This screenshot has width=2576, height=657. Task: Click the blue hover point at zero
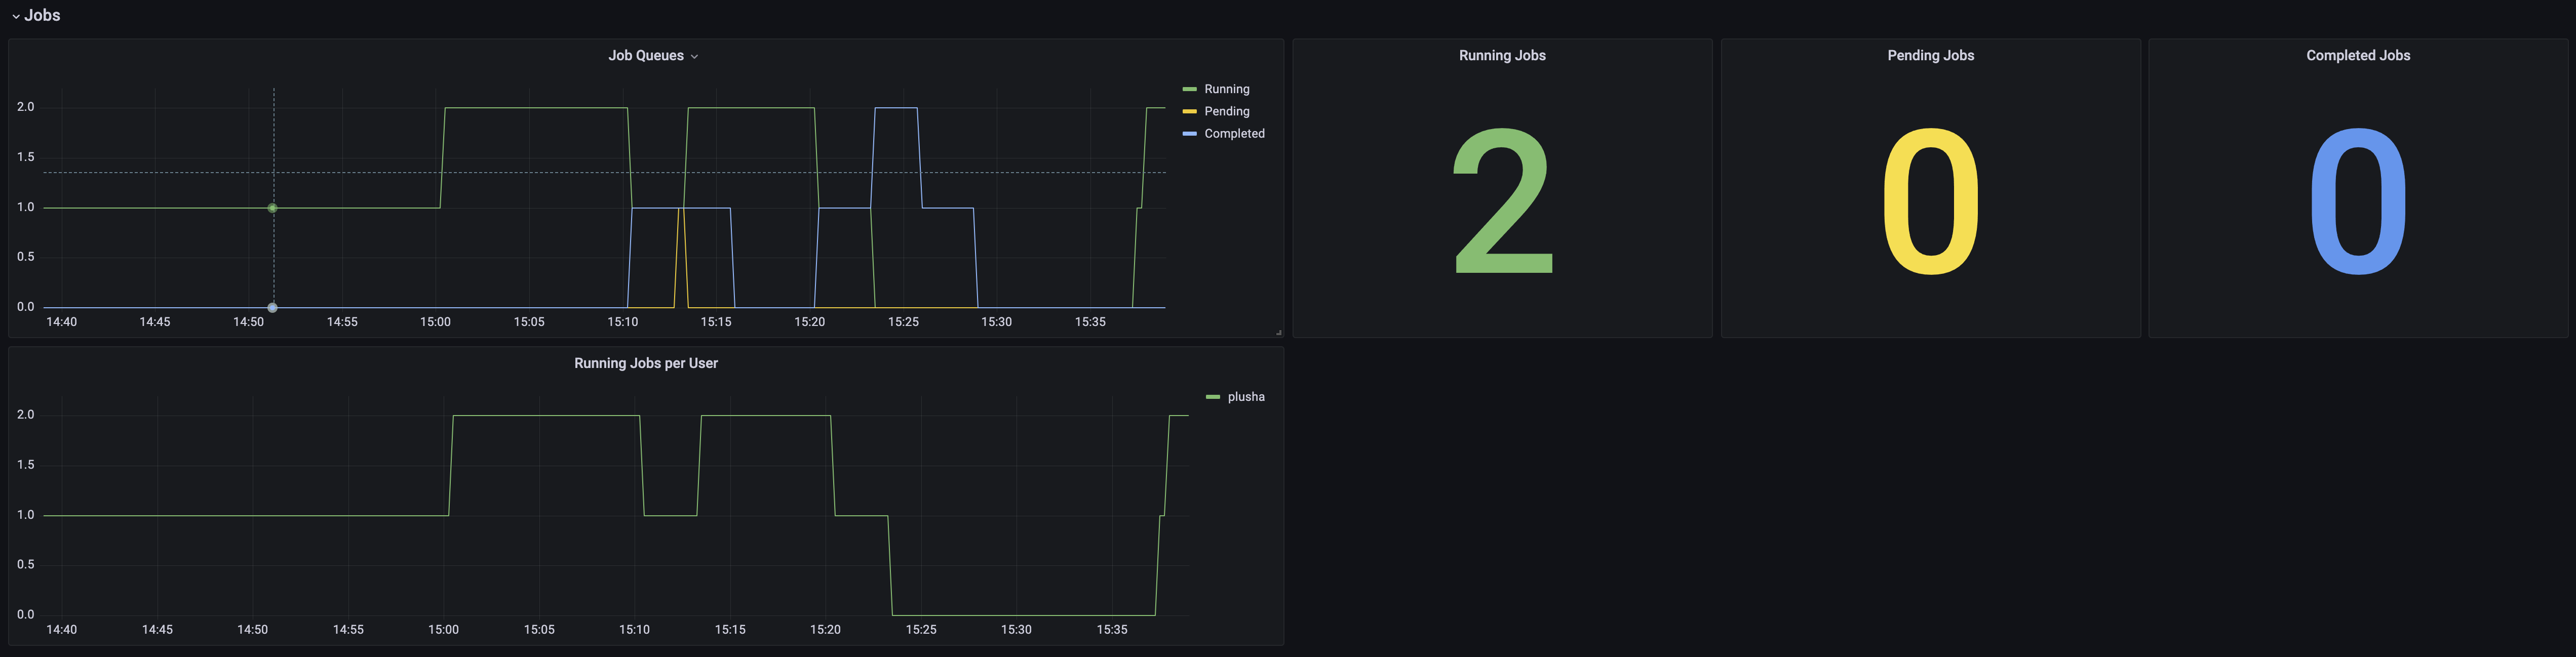pyautogui.click(x=272, y=307)
